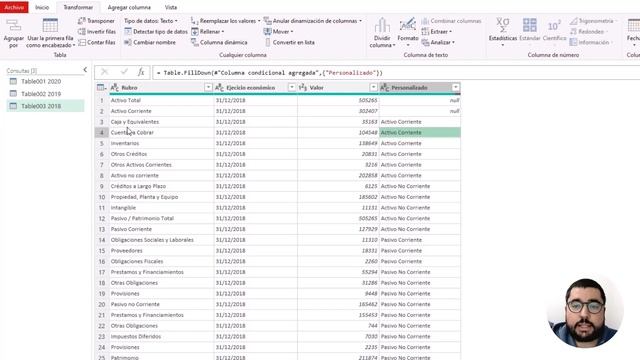Click the Estándar icon

(530, 25)
